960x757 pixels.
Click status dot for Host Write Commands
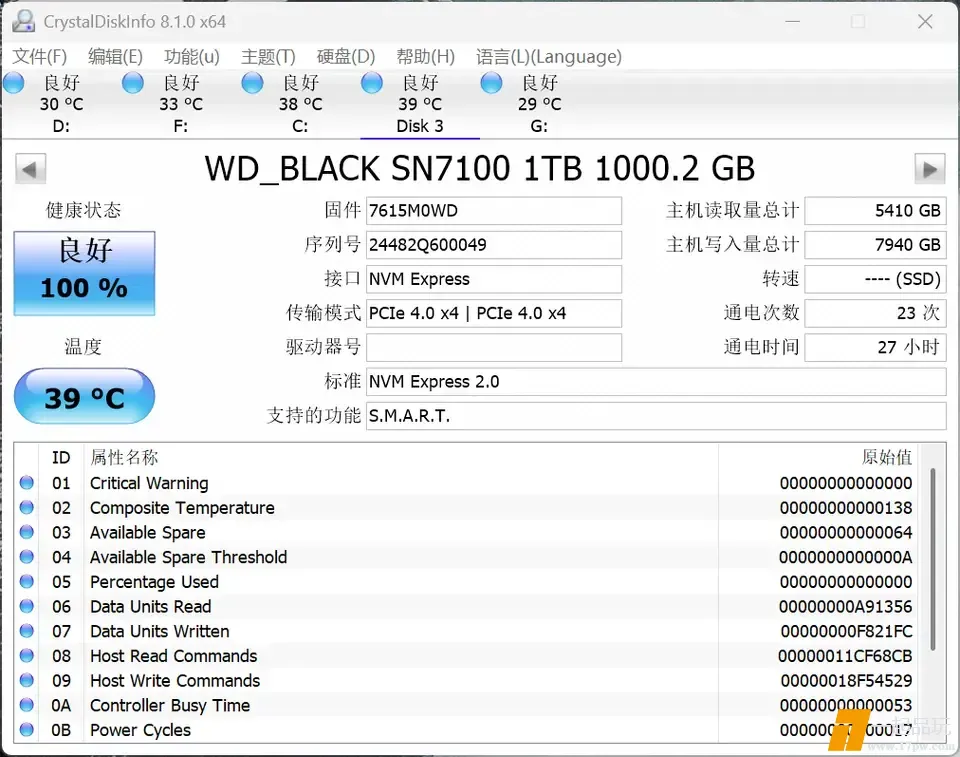[26, 680]
